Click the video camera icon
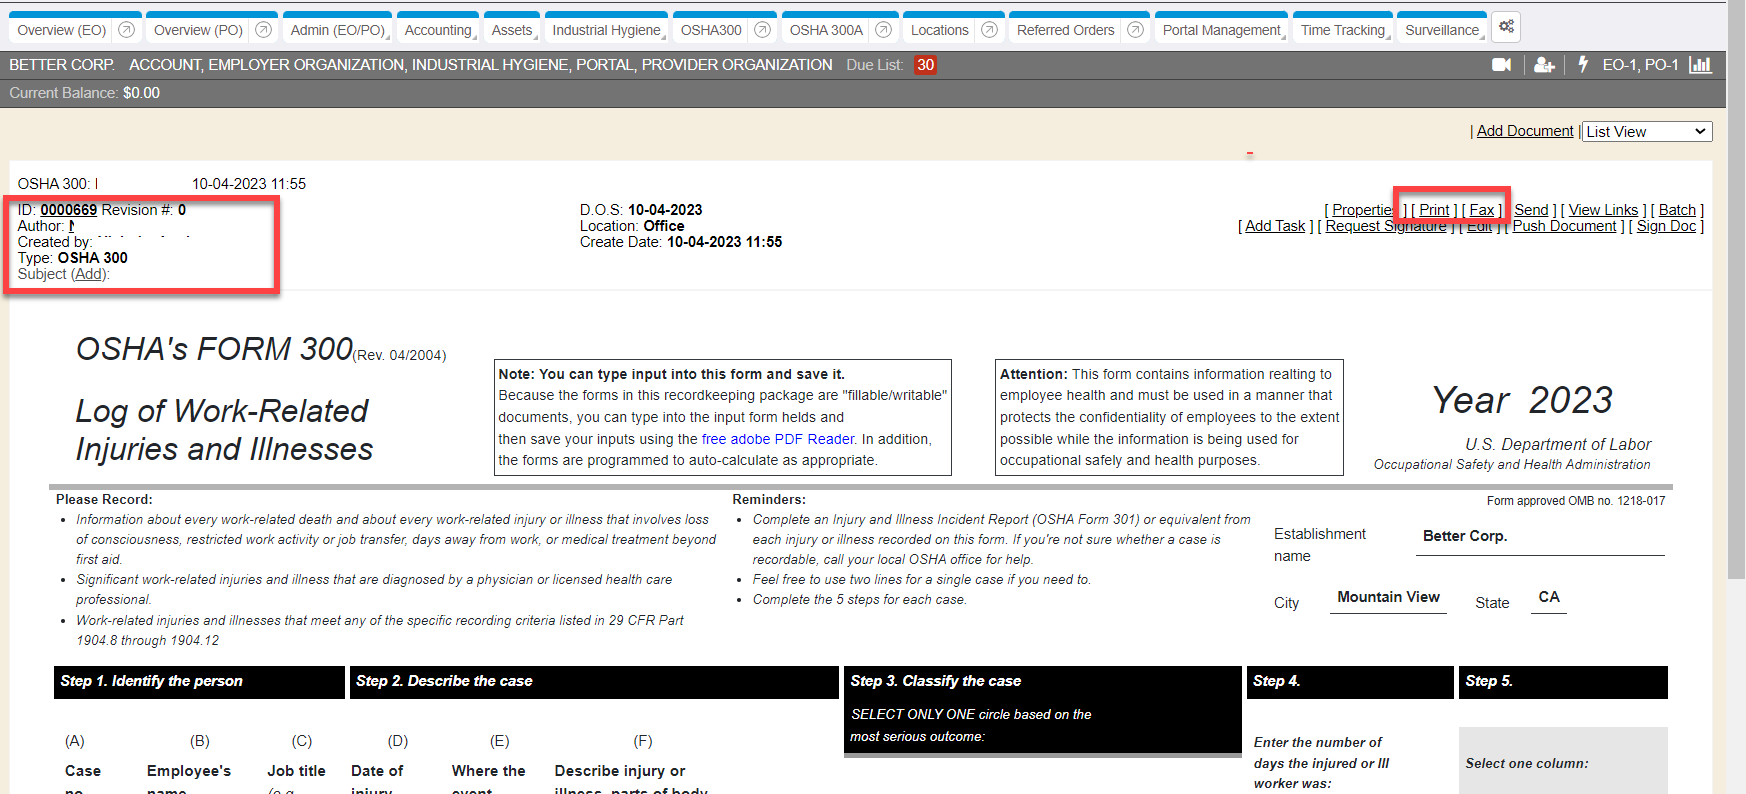This screenshot has width=1746, height=794. click(1501, 65)
